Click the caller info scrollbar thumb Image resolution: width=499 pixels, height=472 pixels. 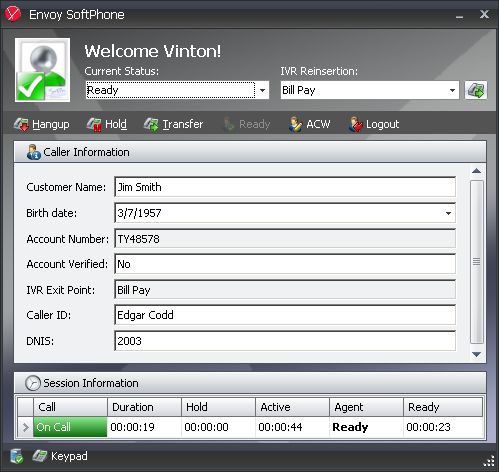click(x=477, y=262)
